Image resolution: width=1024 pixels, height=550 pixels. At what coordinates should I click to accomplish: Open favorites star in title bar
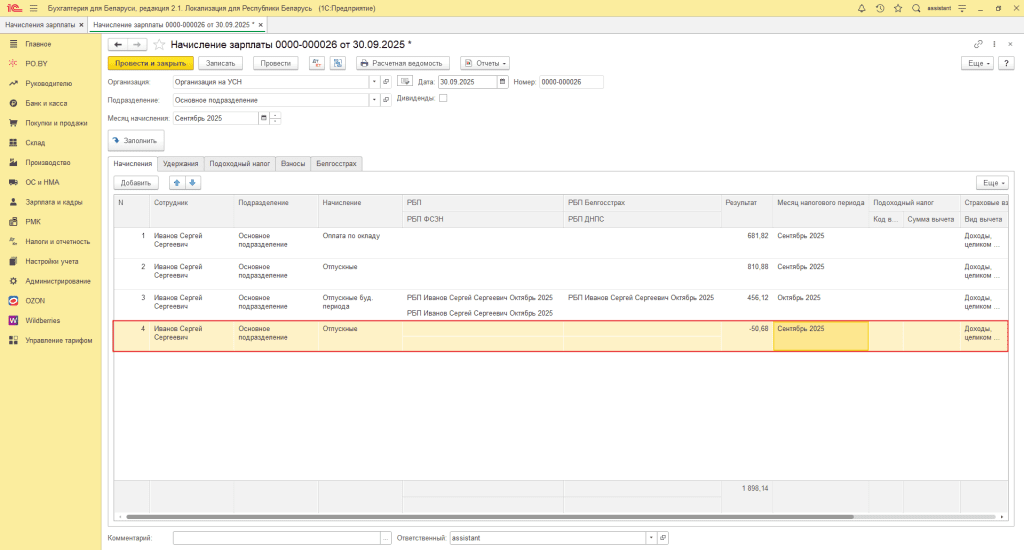point(898,8)
